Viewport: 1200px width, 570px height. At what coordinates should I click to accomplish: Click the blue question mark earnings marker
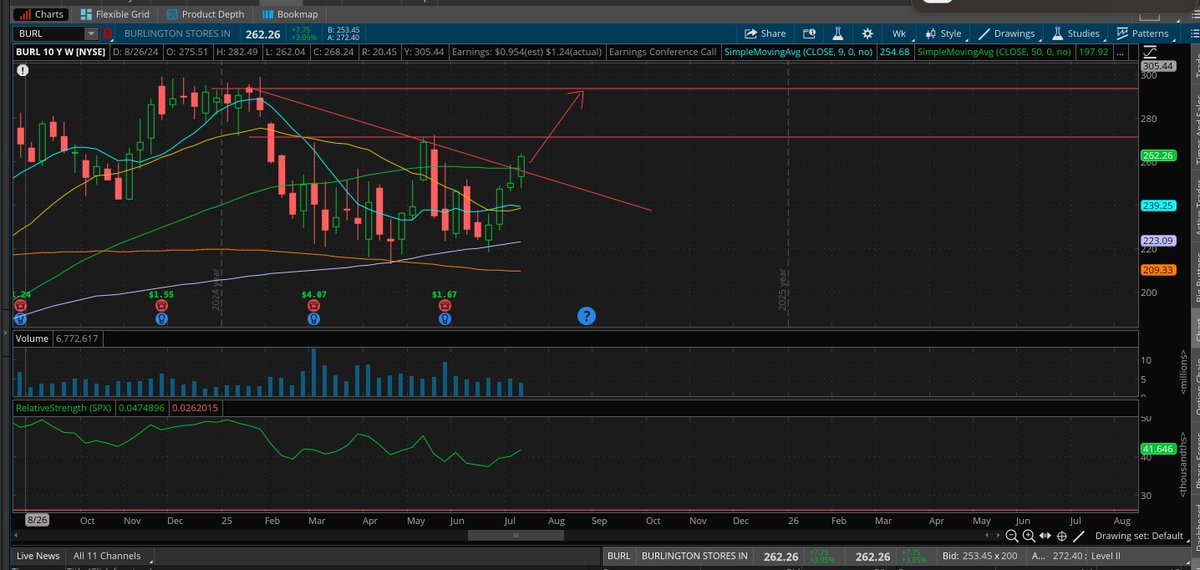point(587,316)
